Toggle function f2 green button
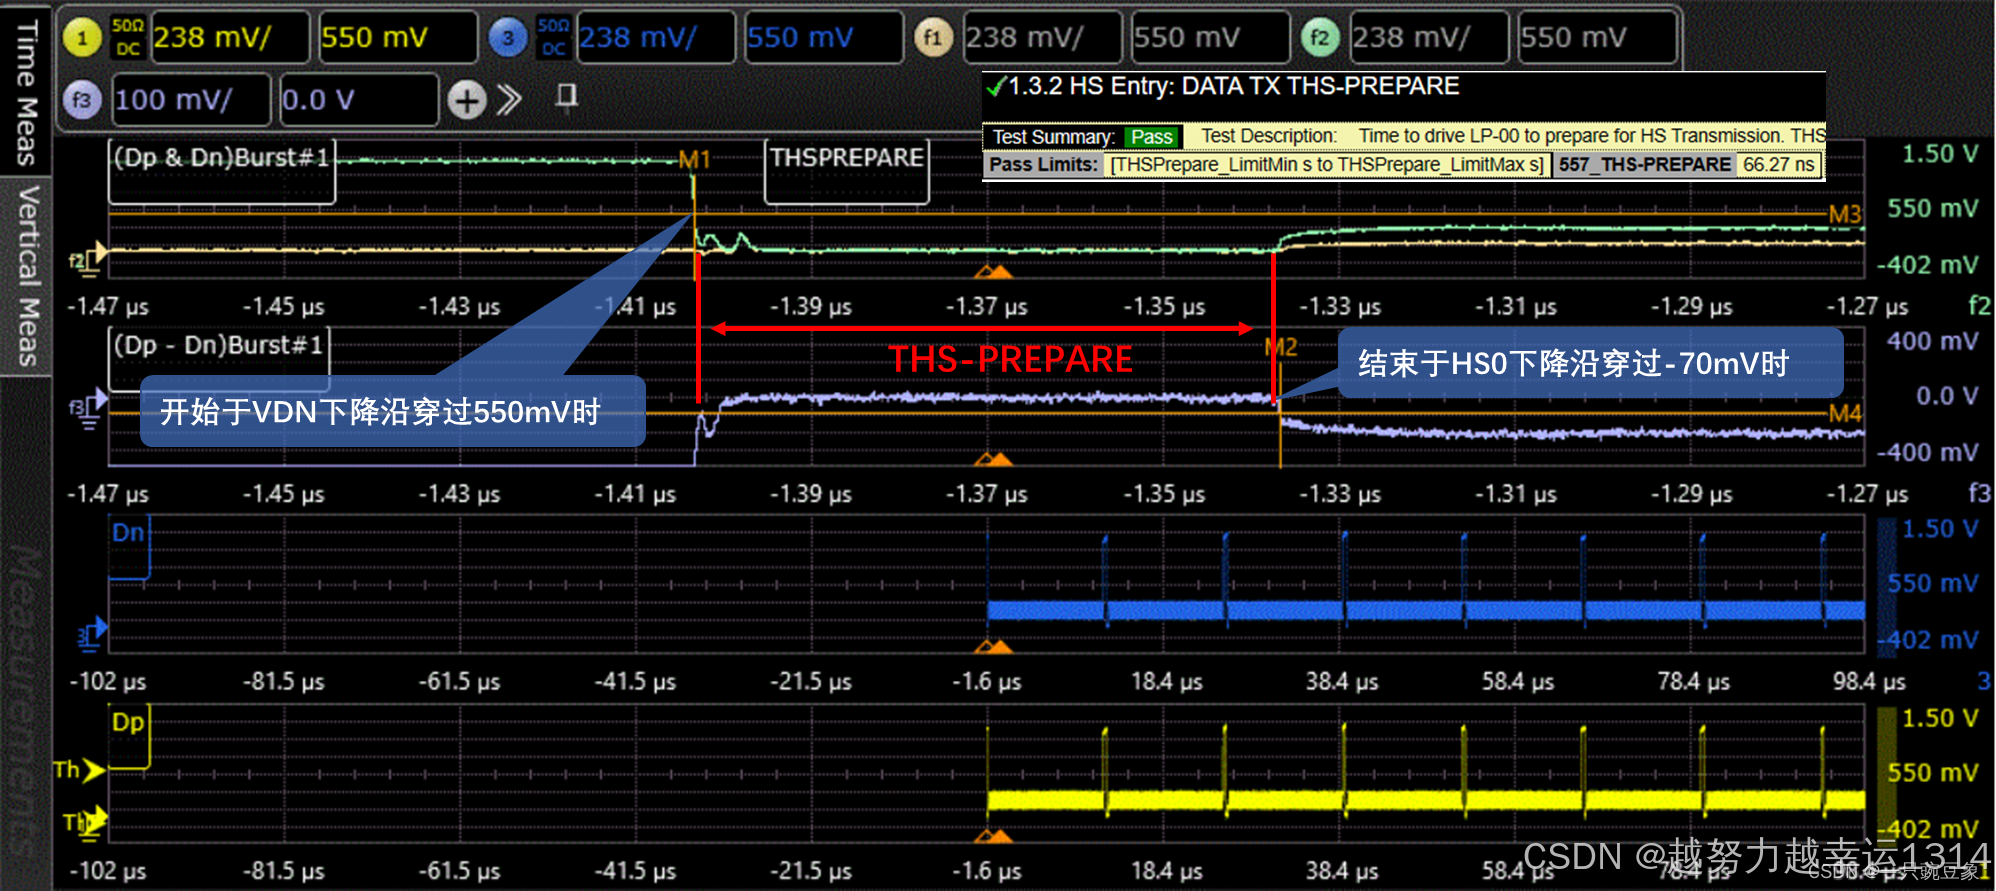1996x891 pixels. pyautogui.click(x=1320, y=39)
